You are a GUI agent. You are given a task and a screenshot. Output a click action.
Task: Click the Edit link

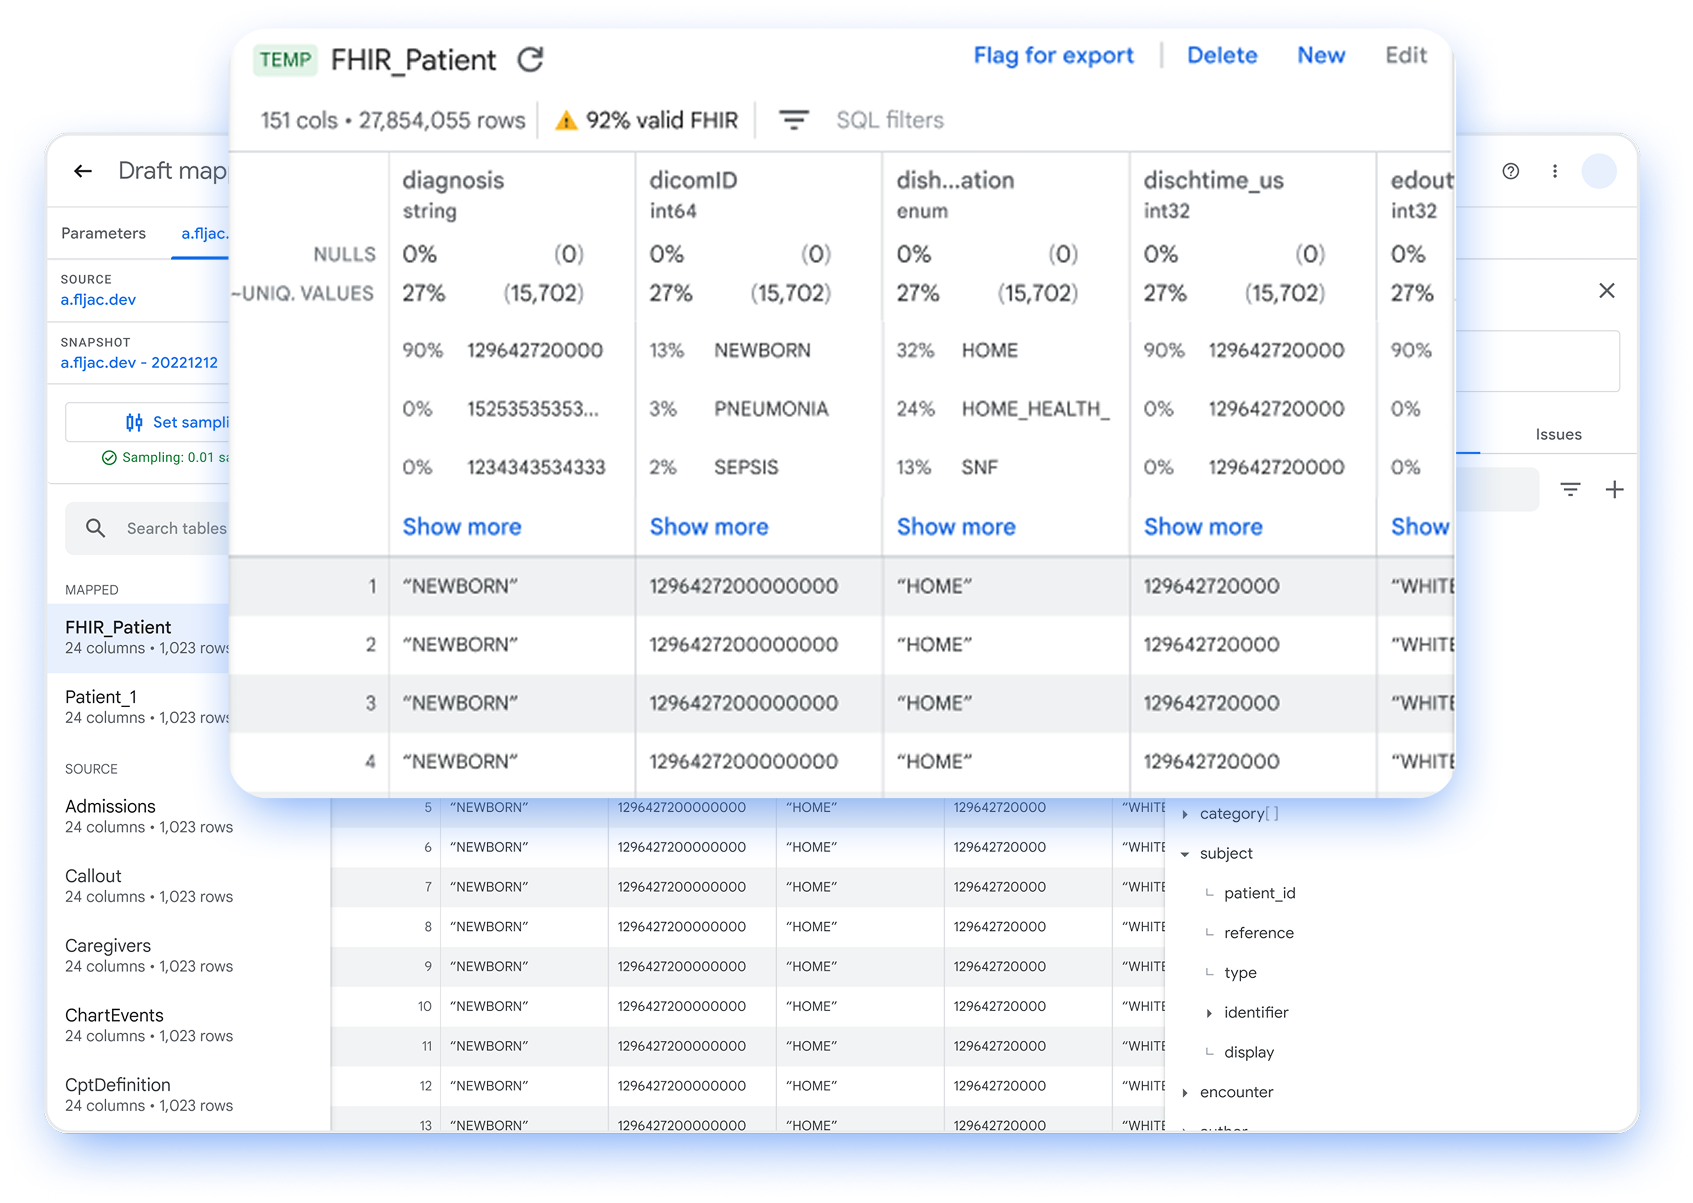pyautogui.click(x=1406, y=55)
